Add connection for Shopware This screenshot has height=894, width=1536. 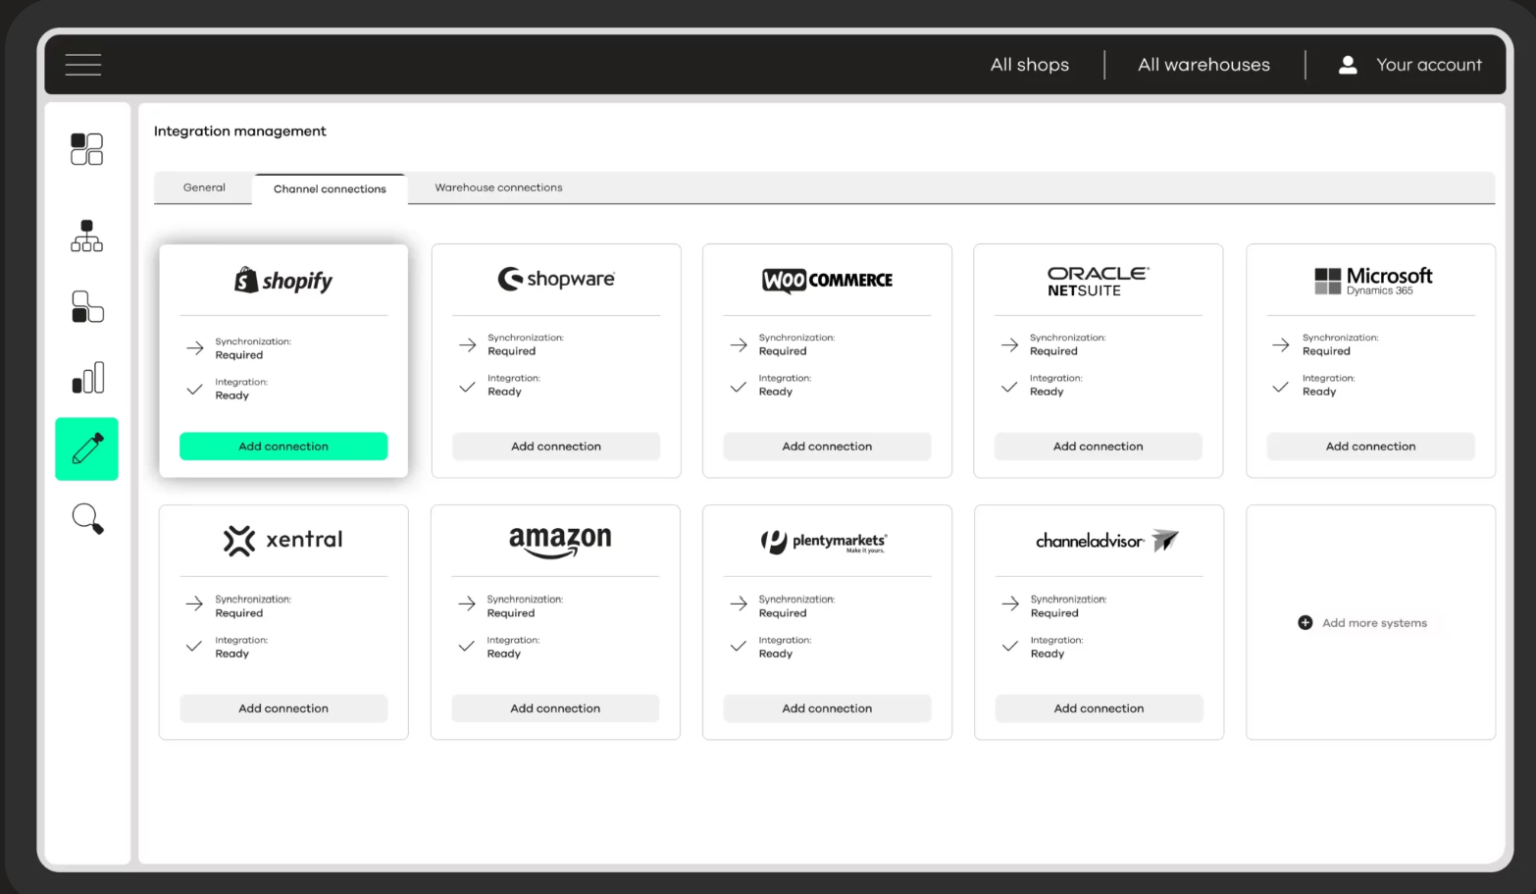point(556,446)
